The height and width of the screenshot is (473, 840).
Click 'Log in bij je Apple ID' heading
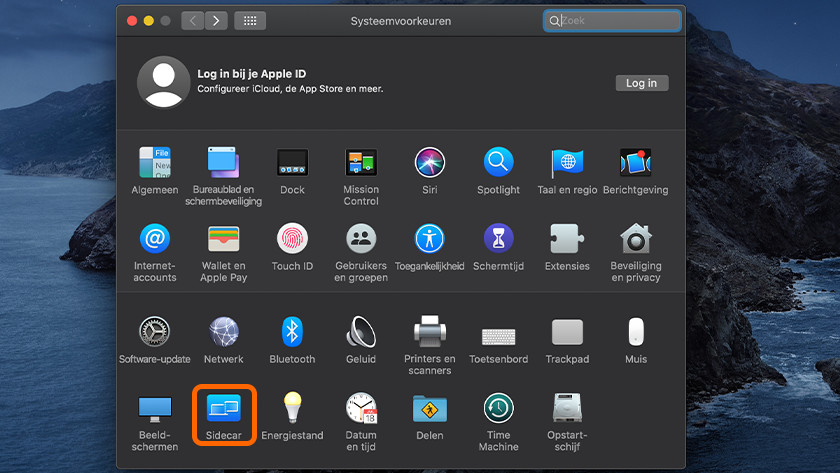[252, 74]
